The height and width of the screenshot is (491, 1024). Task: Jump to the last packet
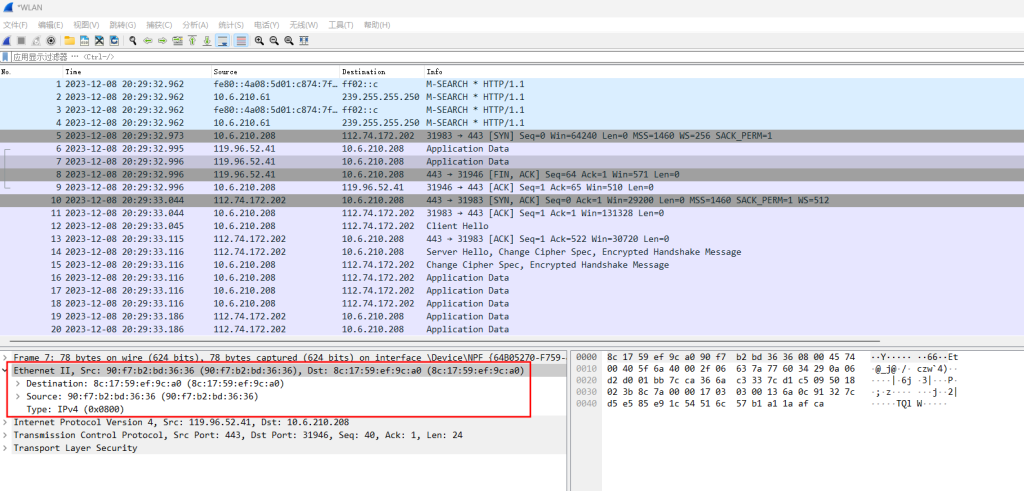click(x=206, y=40)
